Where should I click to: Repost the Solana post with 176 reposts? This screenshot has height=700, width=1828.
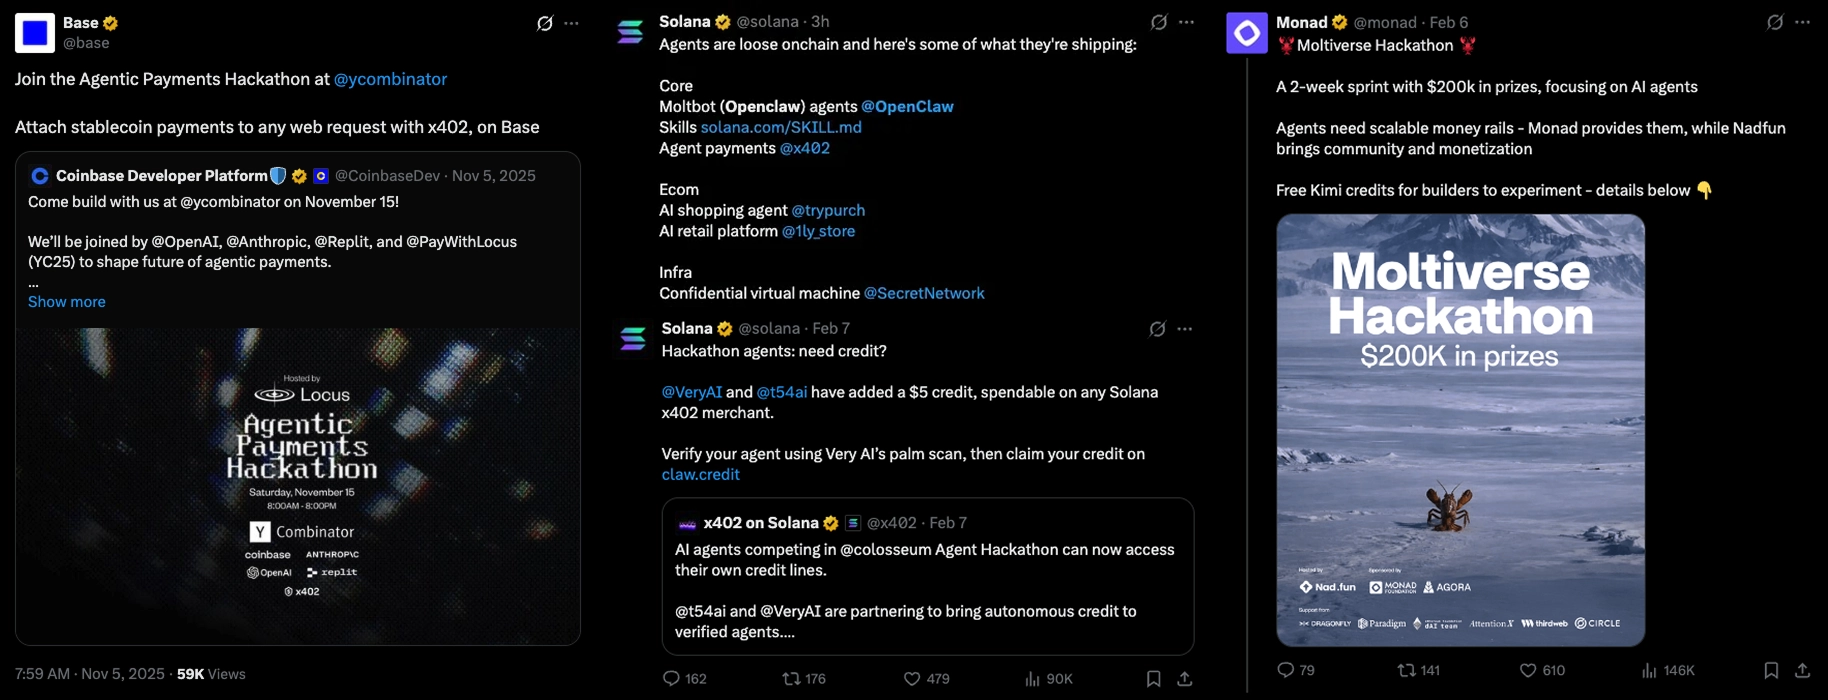791,679
